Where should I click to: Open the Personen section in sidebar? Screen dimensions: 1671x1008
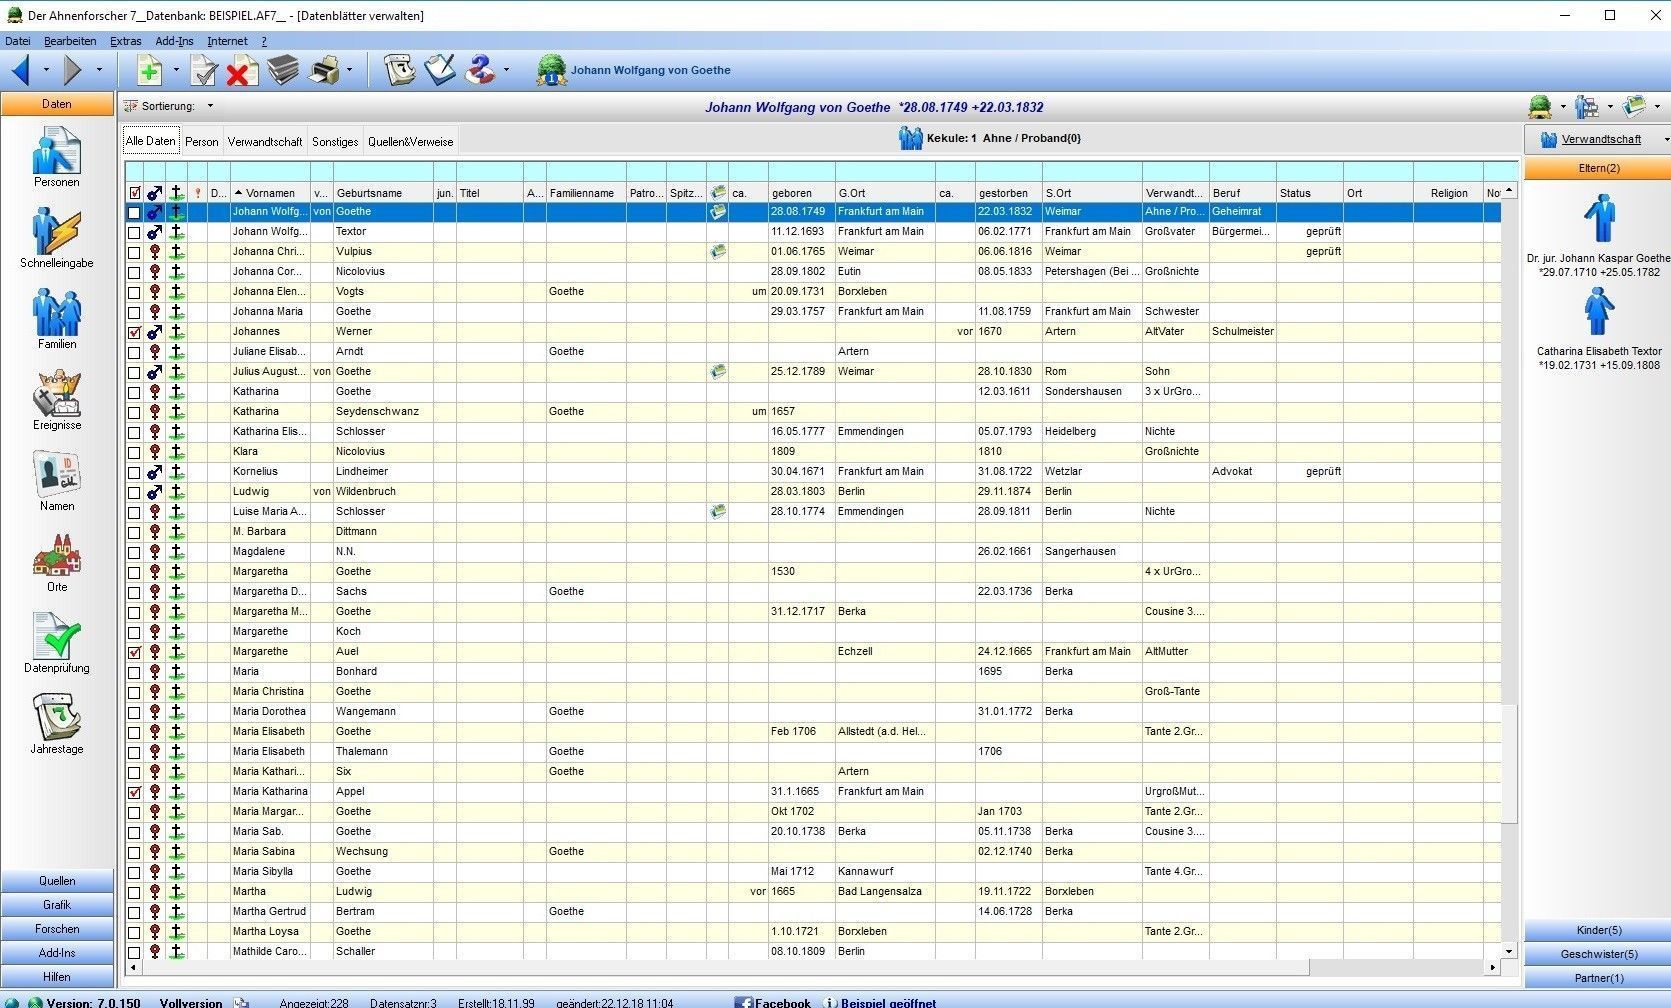pos(56,153)
